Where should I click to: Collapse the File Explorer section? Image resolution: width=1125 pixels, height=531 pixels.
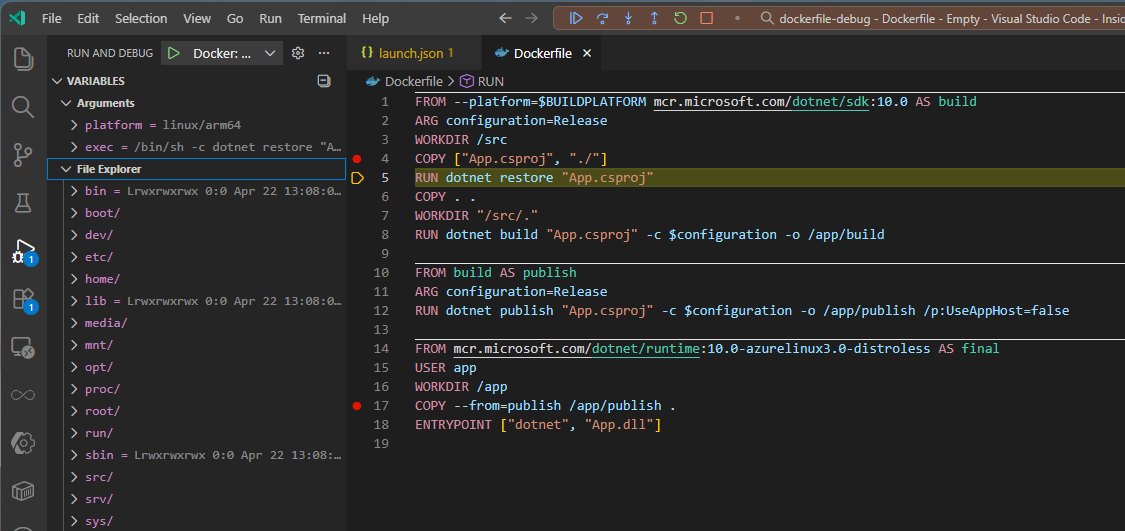pyautogui.click(x=67, y=169)
